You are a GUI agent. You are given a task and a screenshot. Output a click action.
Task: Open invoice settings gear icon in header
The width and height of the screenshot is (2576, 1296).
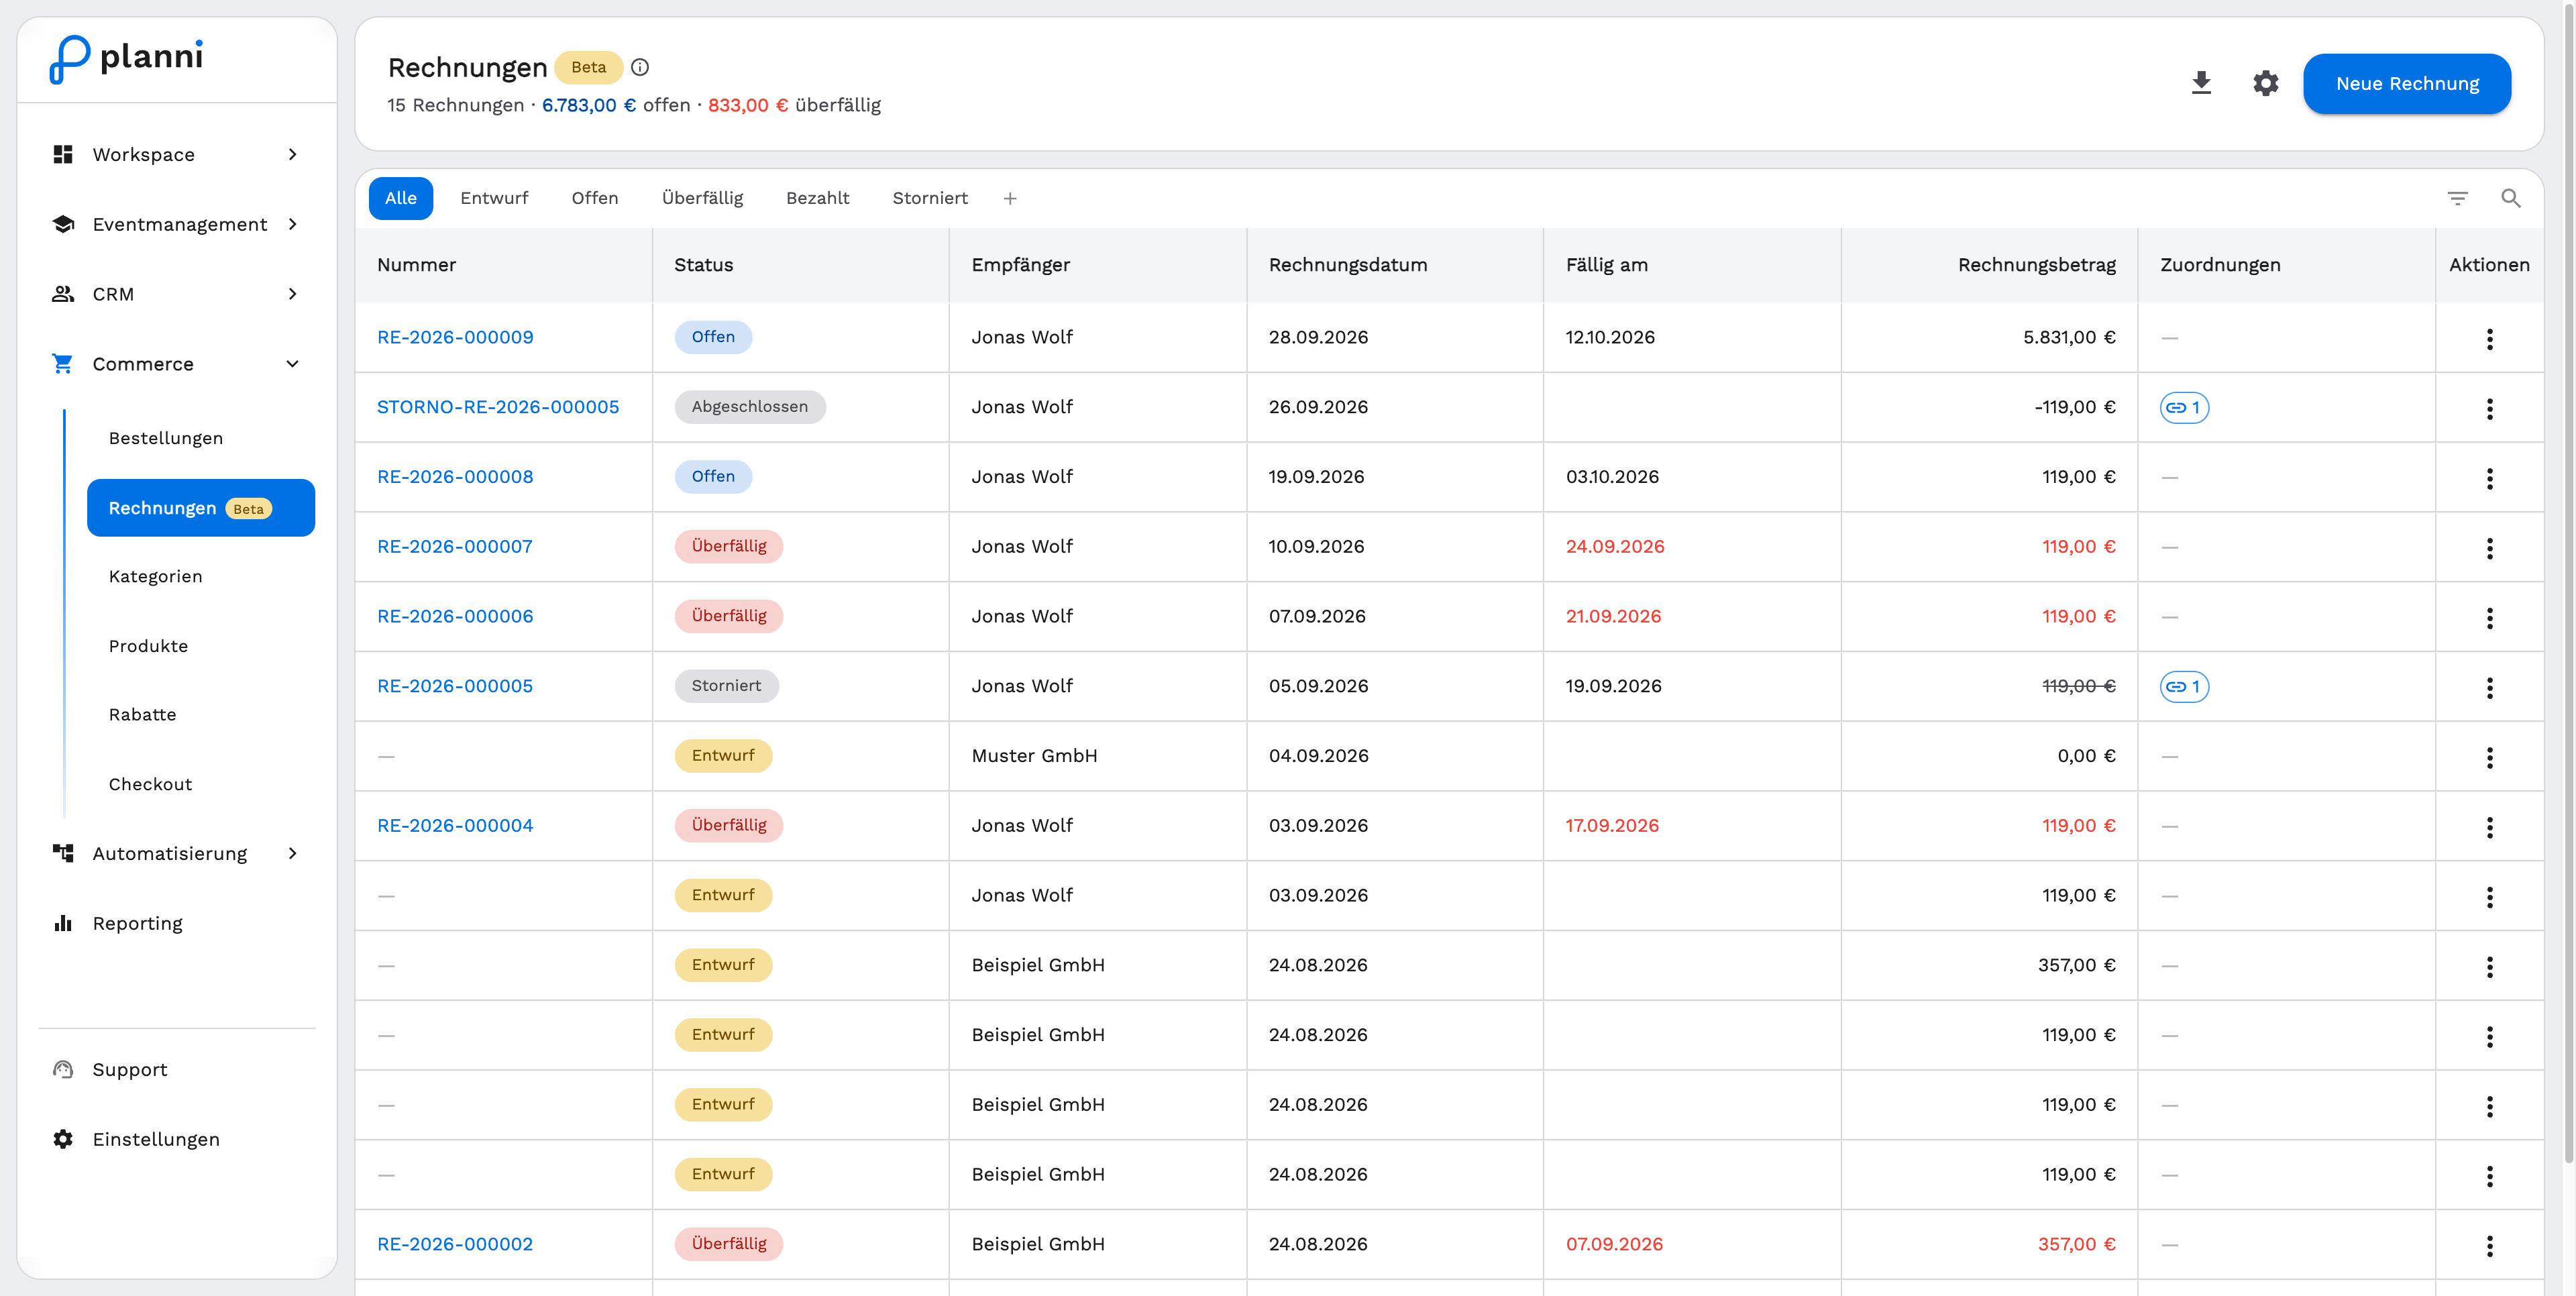[x=2265, y=83]
